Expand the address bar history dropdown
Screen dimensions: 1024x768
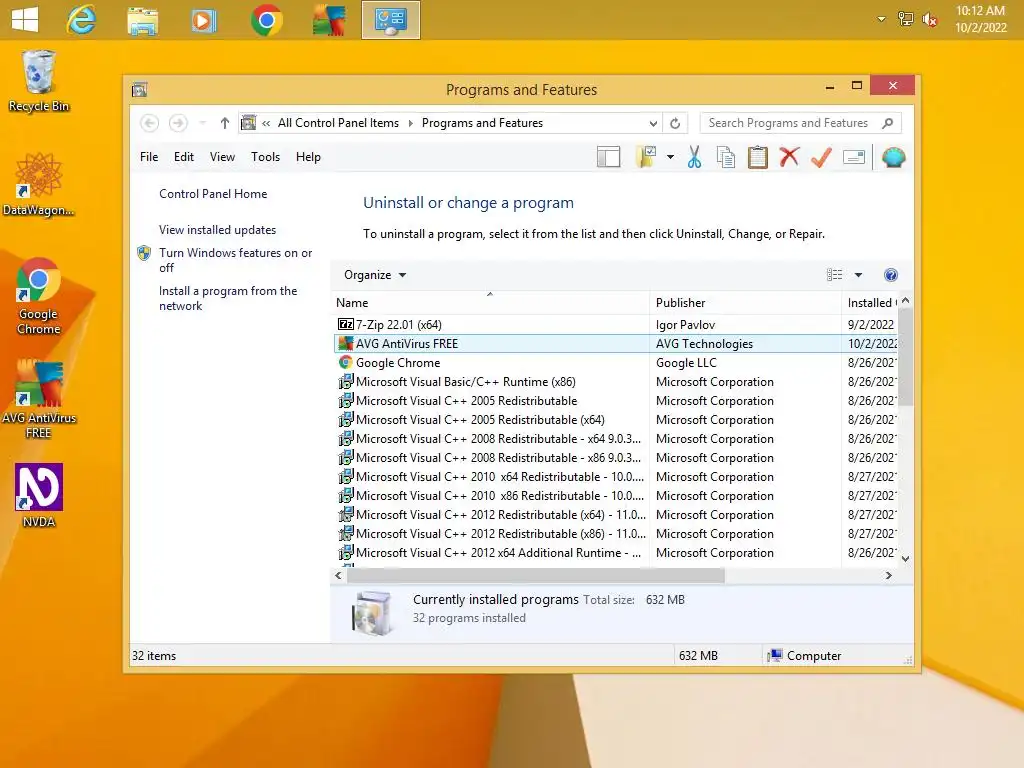[653, 123]
